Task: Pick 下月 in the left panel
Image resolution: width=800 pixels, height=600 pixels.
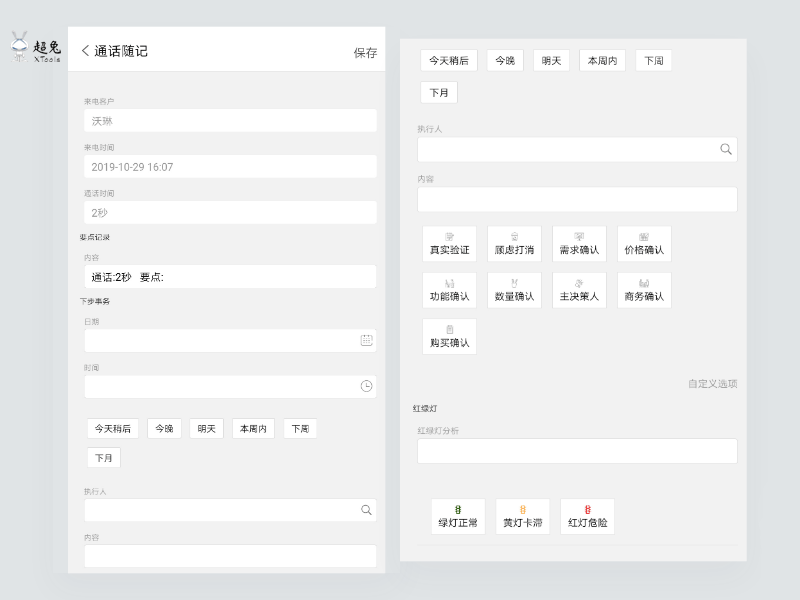Action: (x=103, y=457)
